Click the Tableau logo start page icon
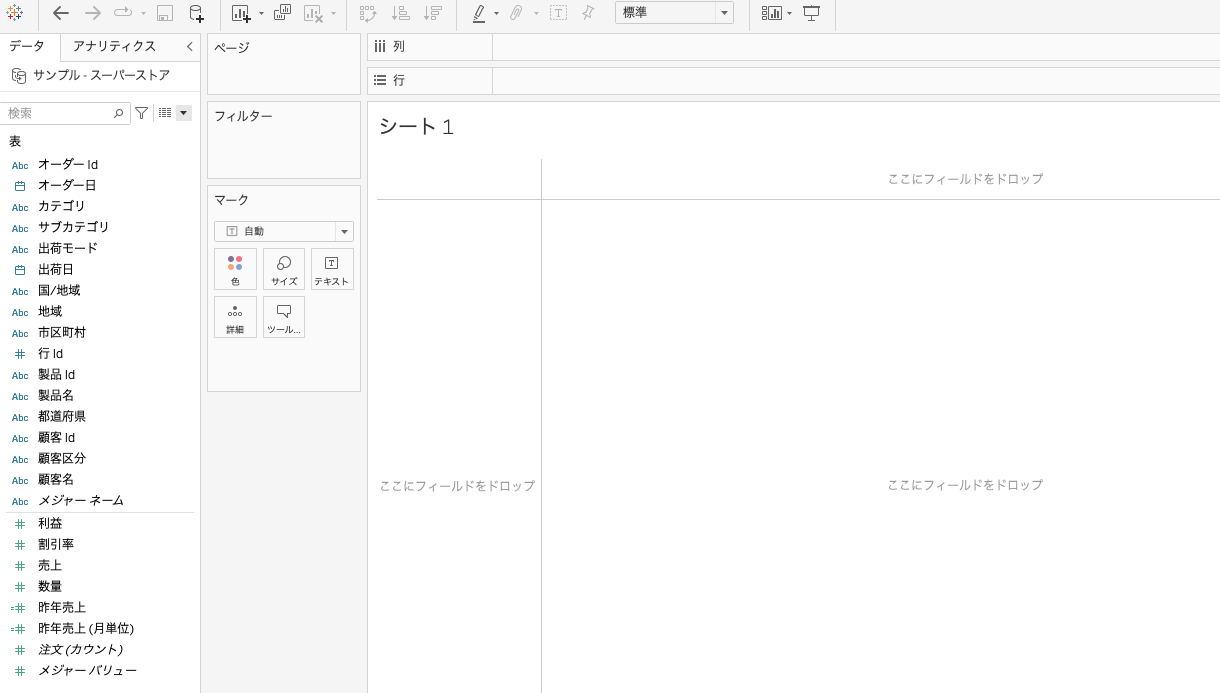 point(14,13)
